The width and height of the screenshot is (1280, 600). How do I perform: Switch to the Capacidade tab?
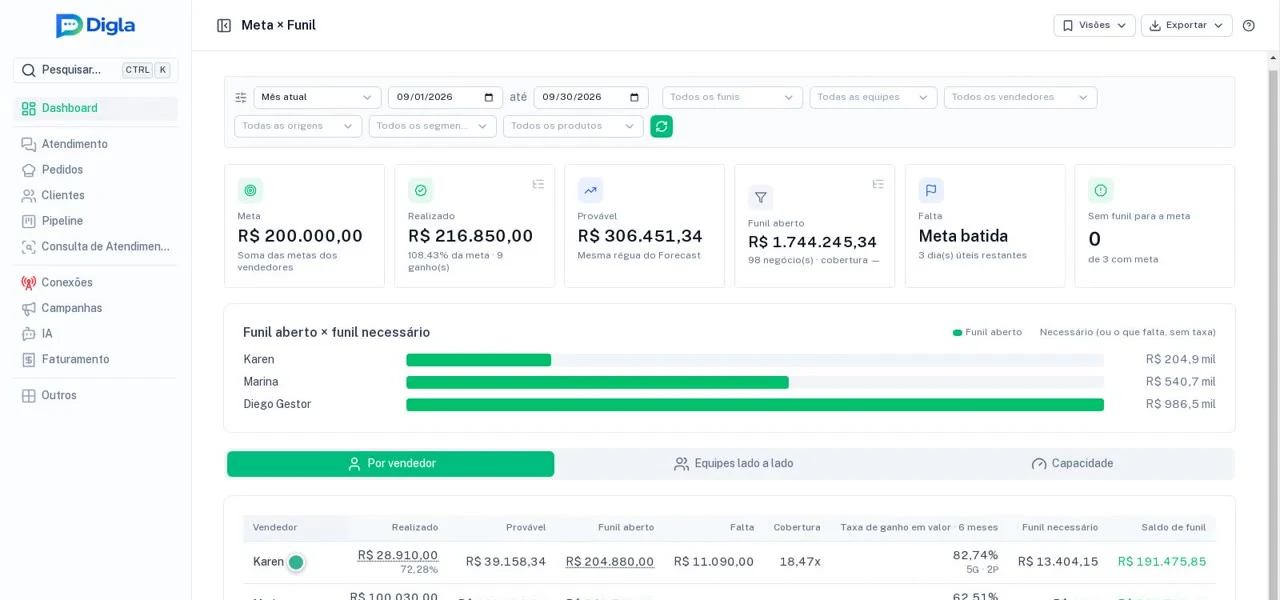pos(1072,464)
